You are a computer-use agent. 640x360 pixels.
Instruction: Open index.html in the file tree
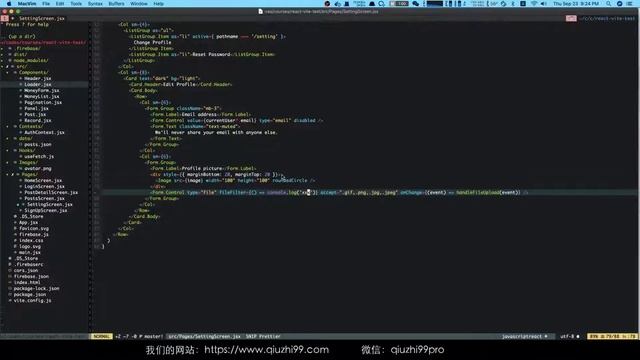[x=27, y=282]
